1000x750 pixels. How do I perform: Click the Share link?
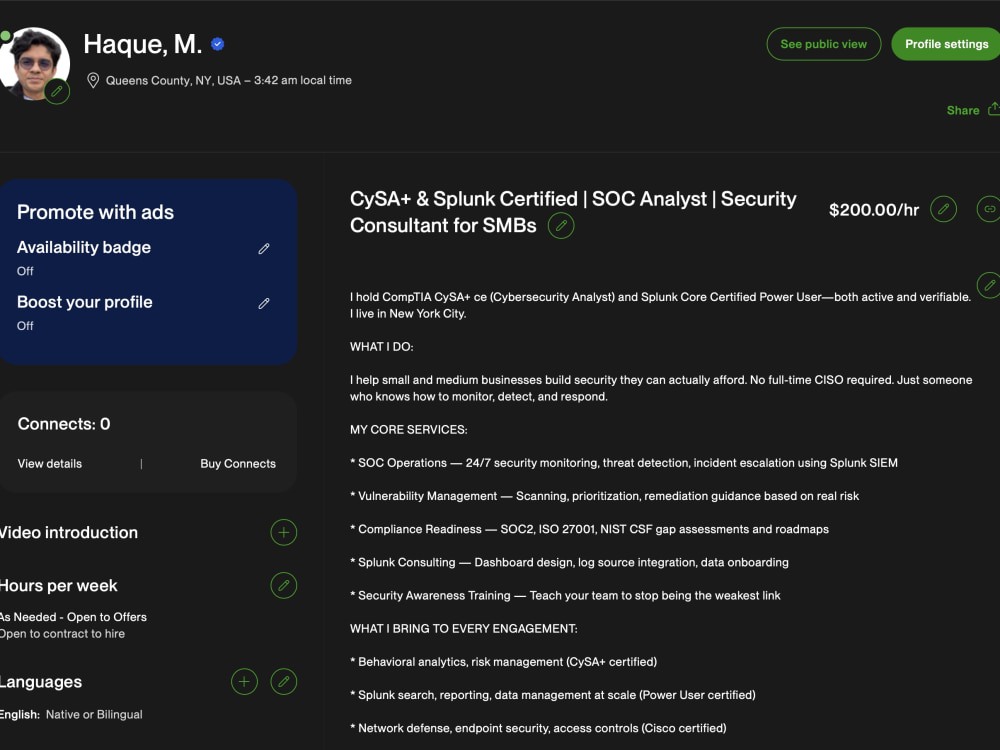(963, 110)
